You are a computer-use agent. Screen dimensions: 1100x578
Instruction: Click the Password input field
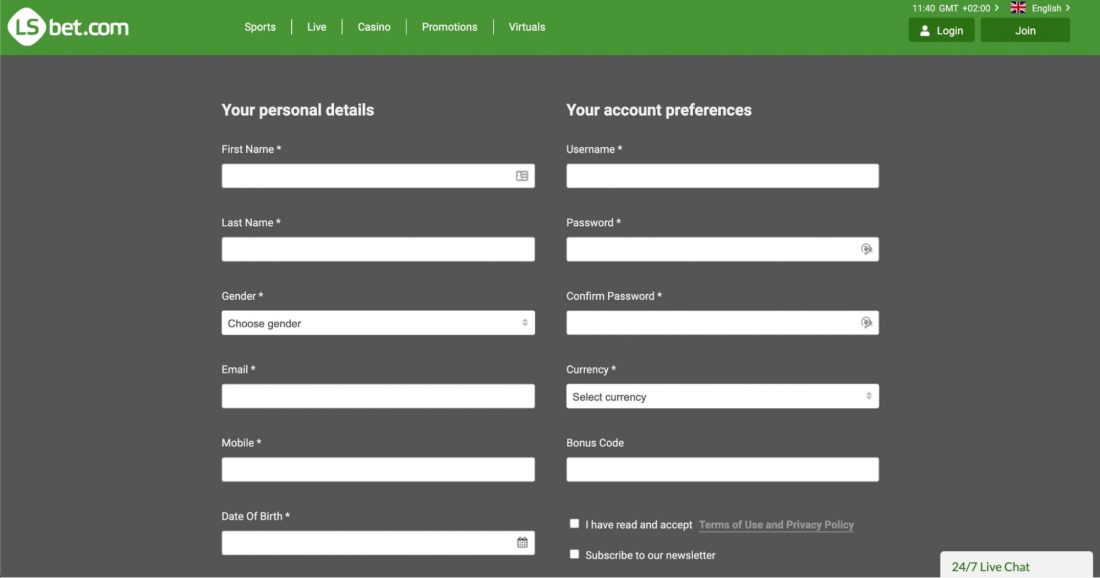pos(723,249)
